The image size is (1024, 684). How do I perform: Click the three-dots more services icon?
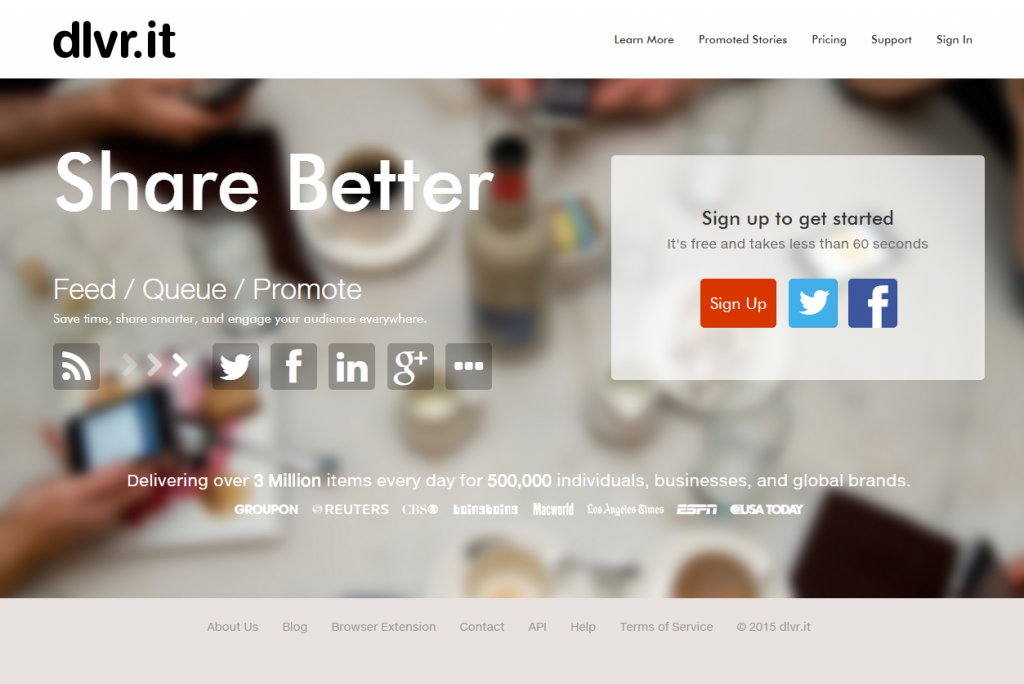point(468,366)
